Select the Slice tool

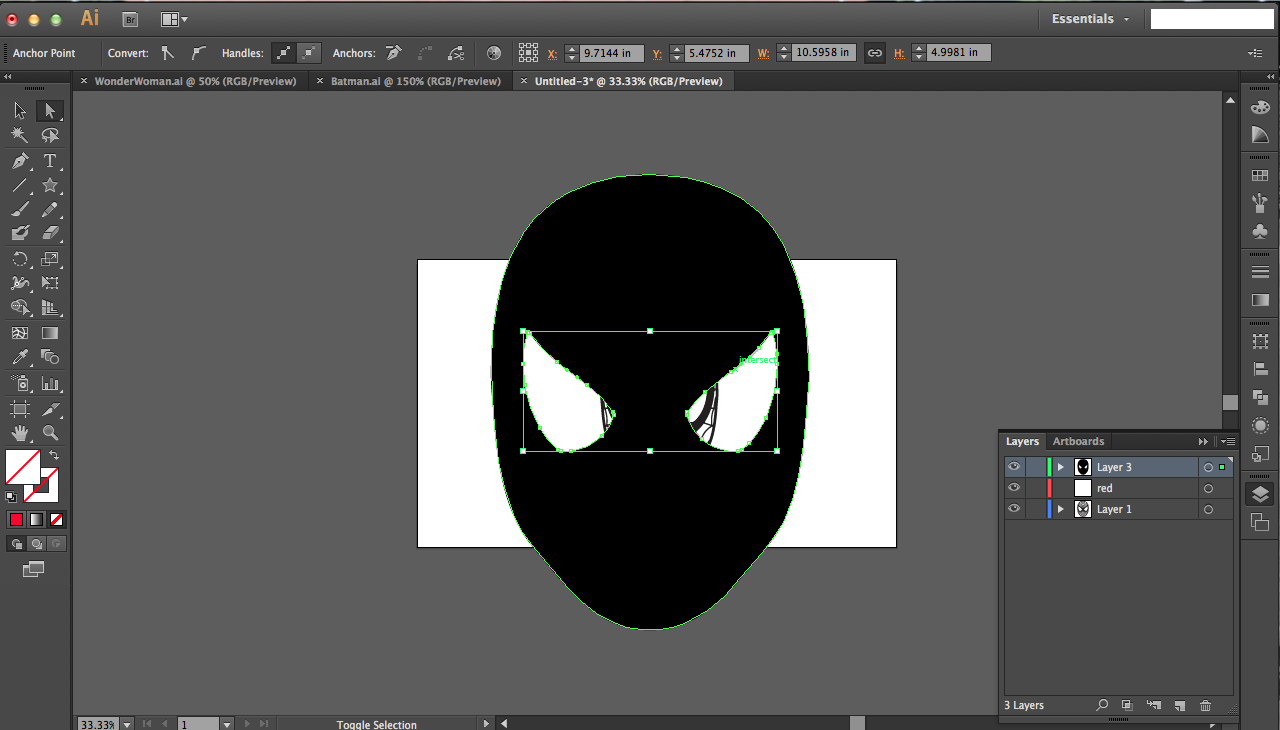tap(49, 409)
